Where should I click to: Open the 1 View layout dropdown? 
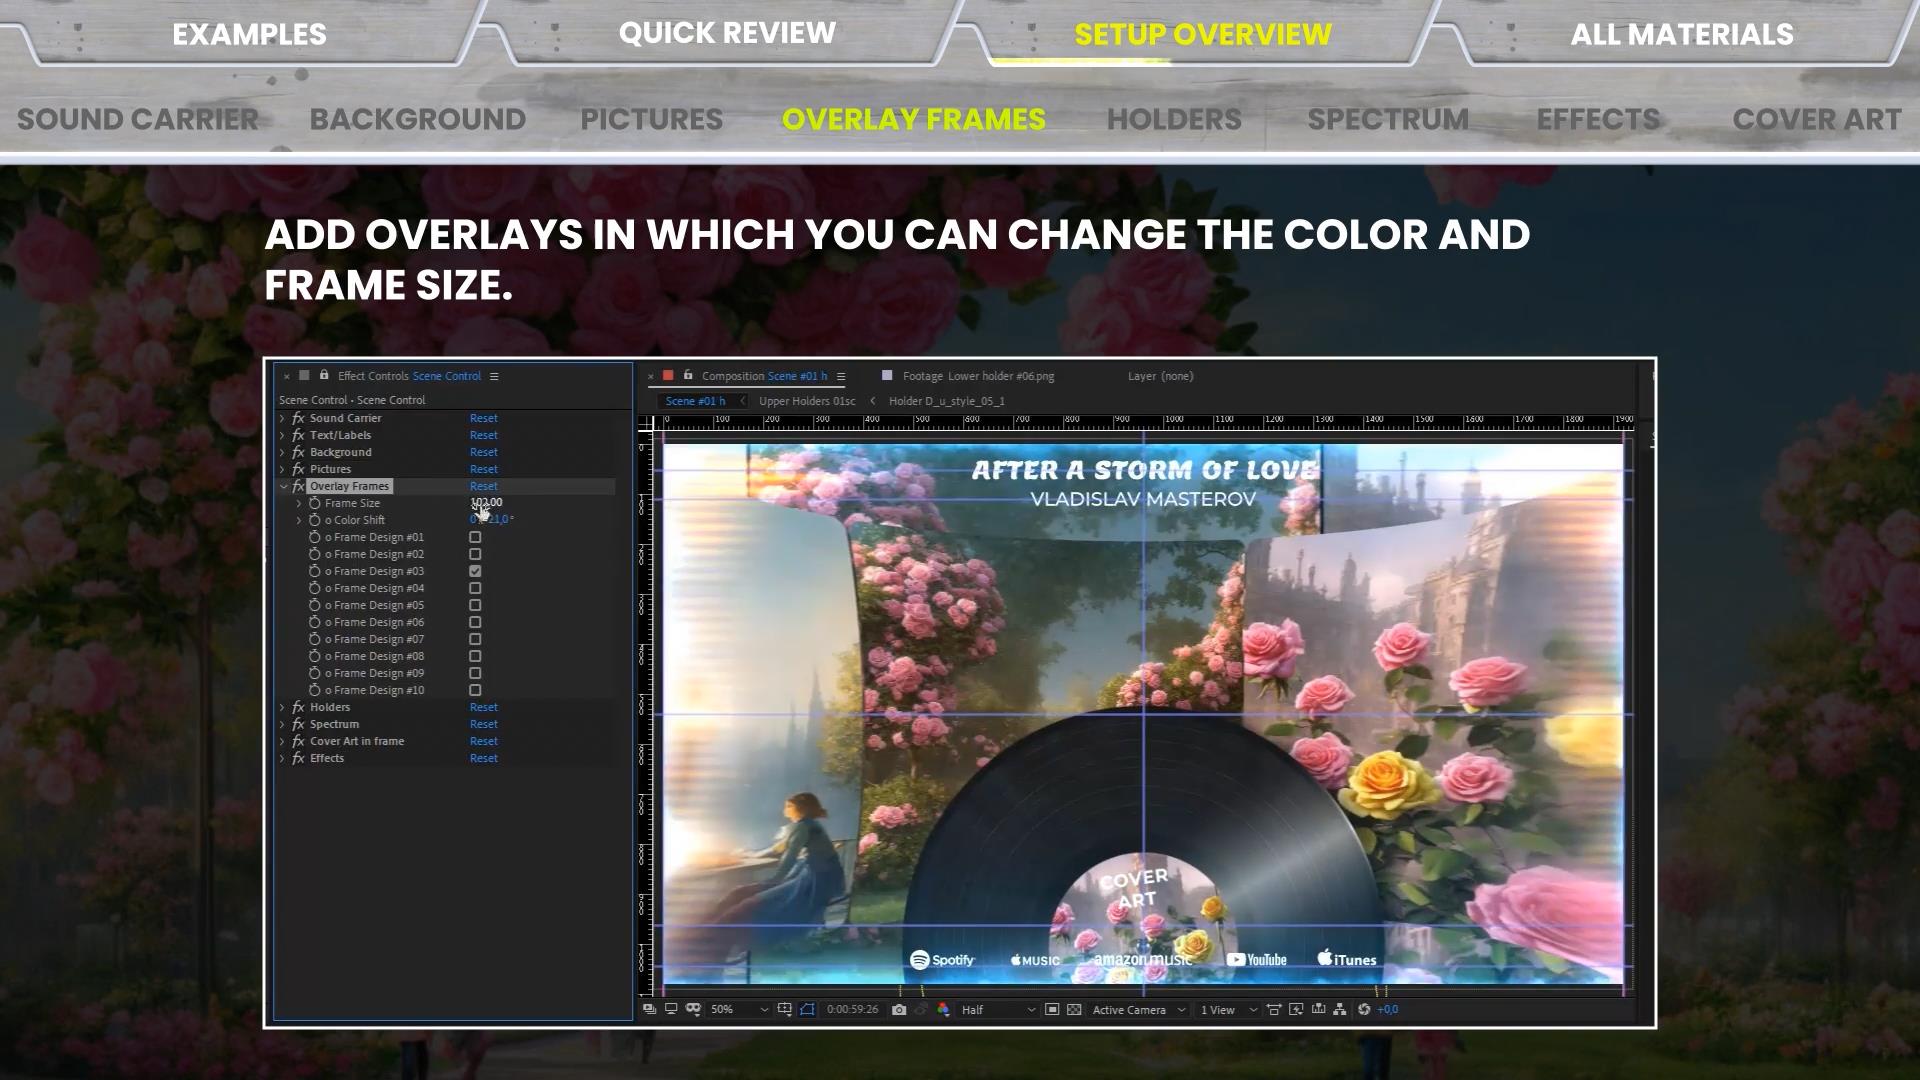click(x=1229, y=1010)
